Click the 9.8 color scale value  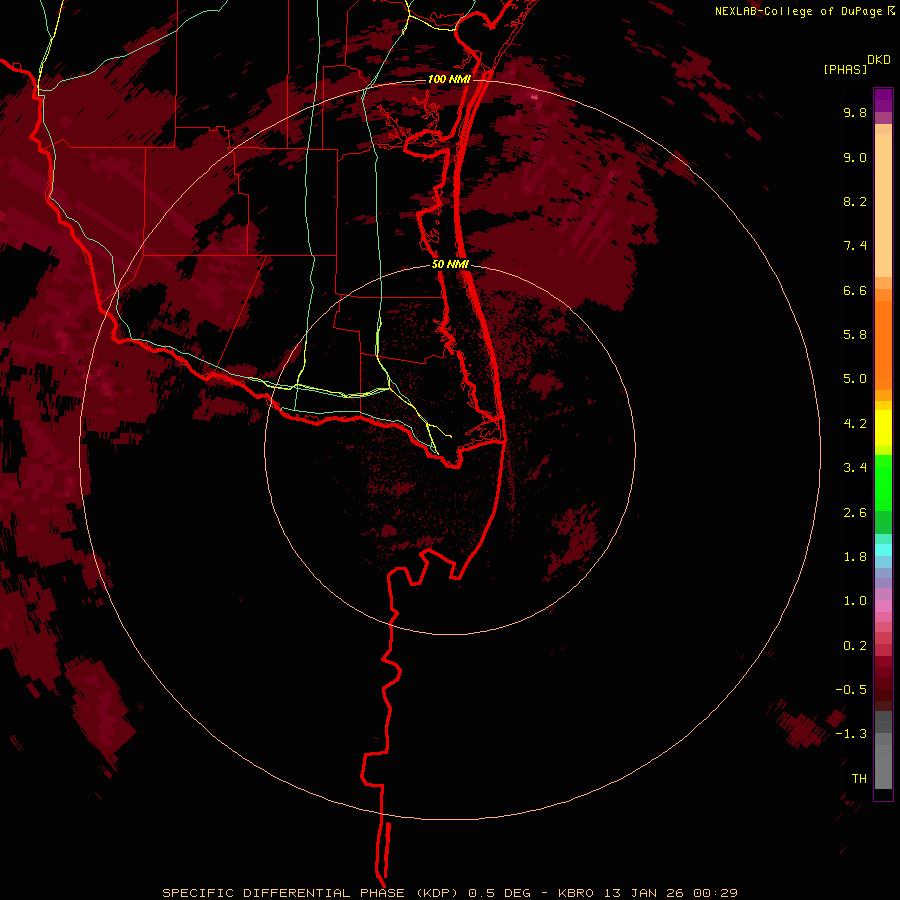click(x=855, y=112)
